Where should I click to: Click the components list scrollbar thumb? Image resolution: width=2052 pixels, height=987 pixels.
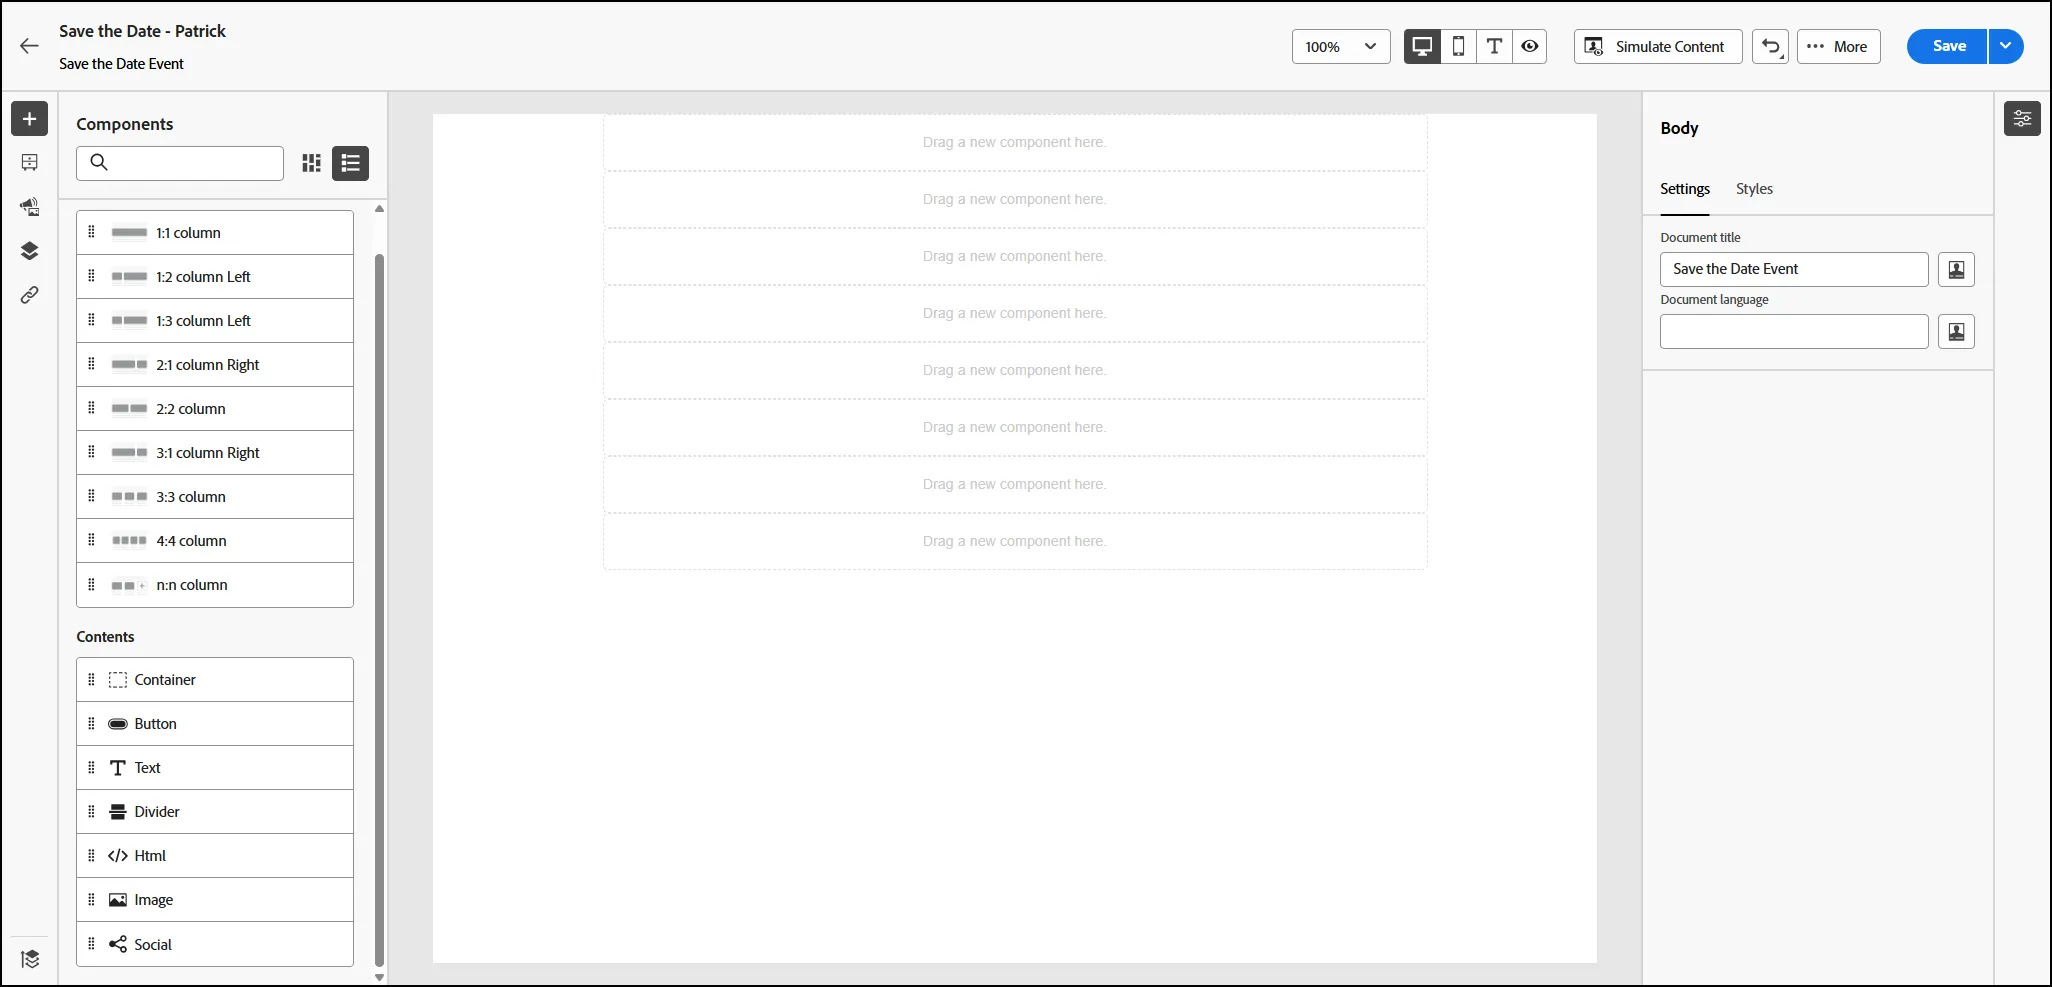tap(379, 610)
